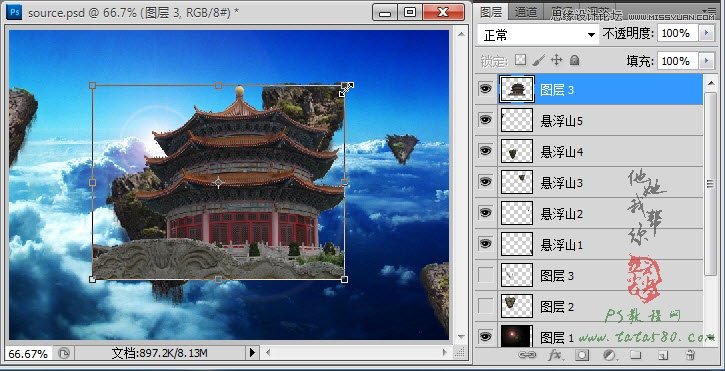Switch to the 通道 tab
Image resolution: width=725 pixels, height=371 pixels.
coord(526,12)
